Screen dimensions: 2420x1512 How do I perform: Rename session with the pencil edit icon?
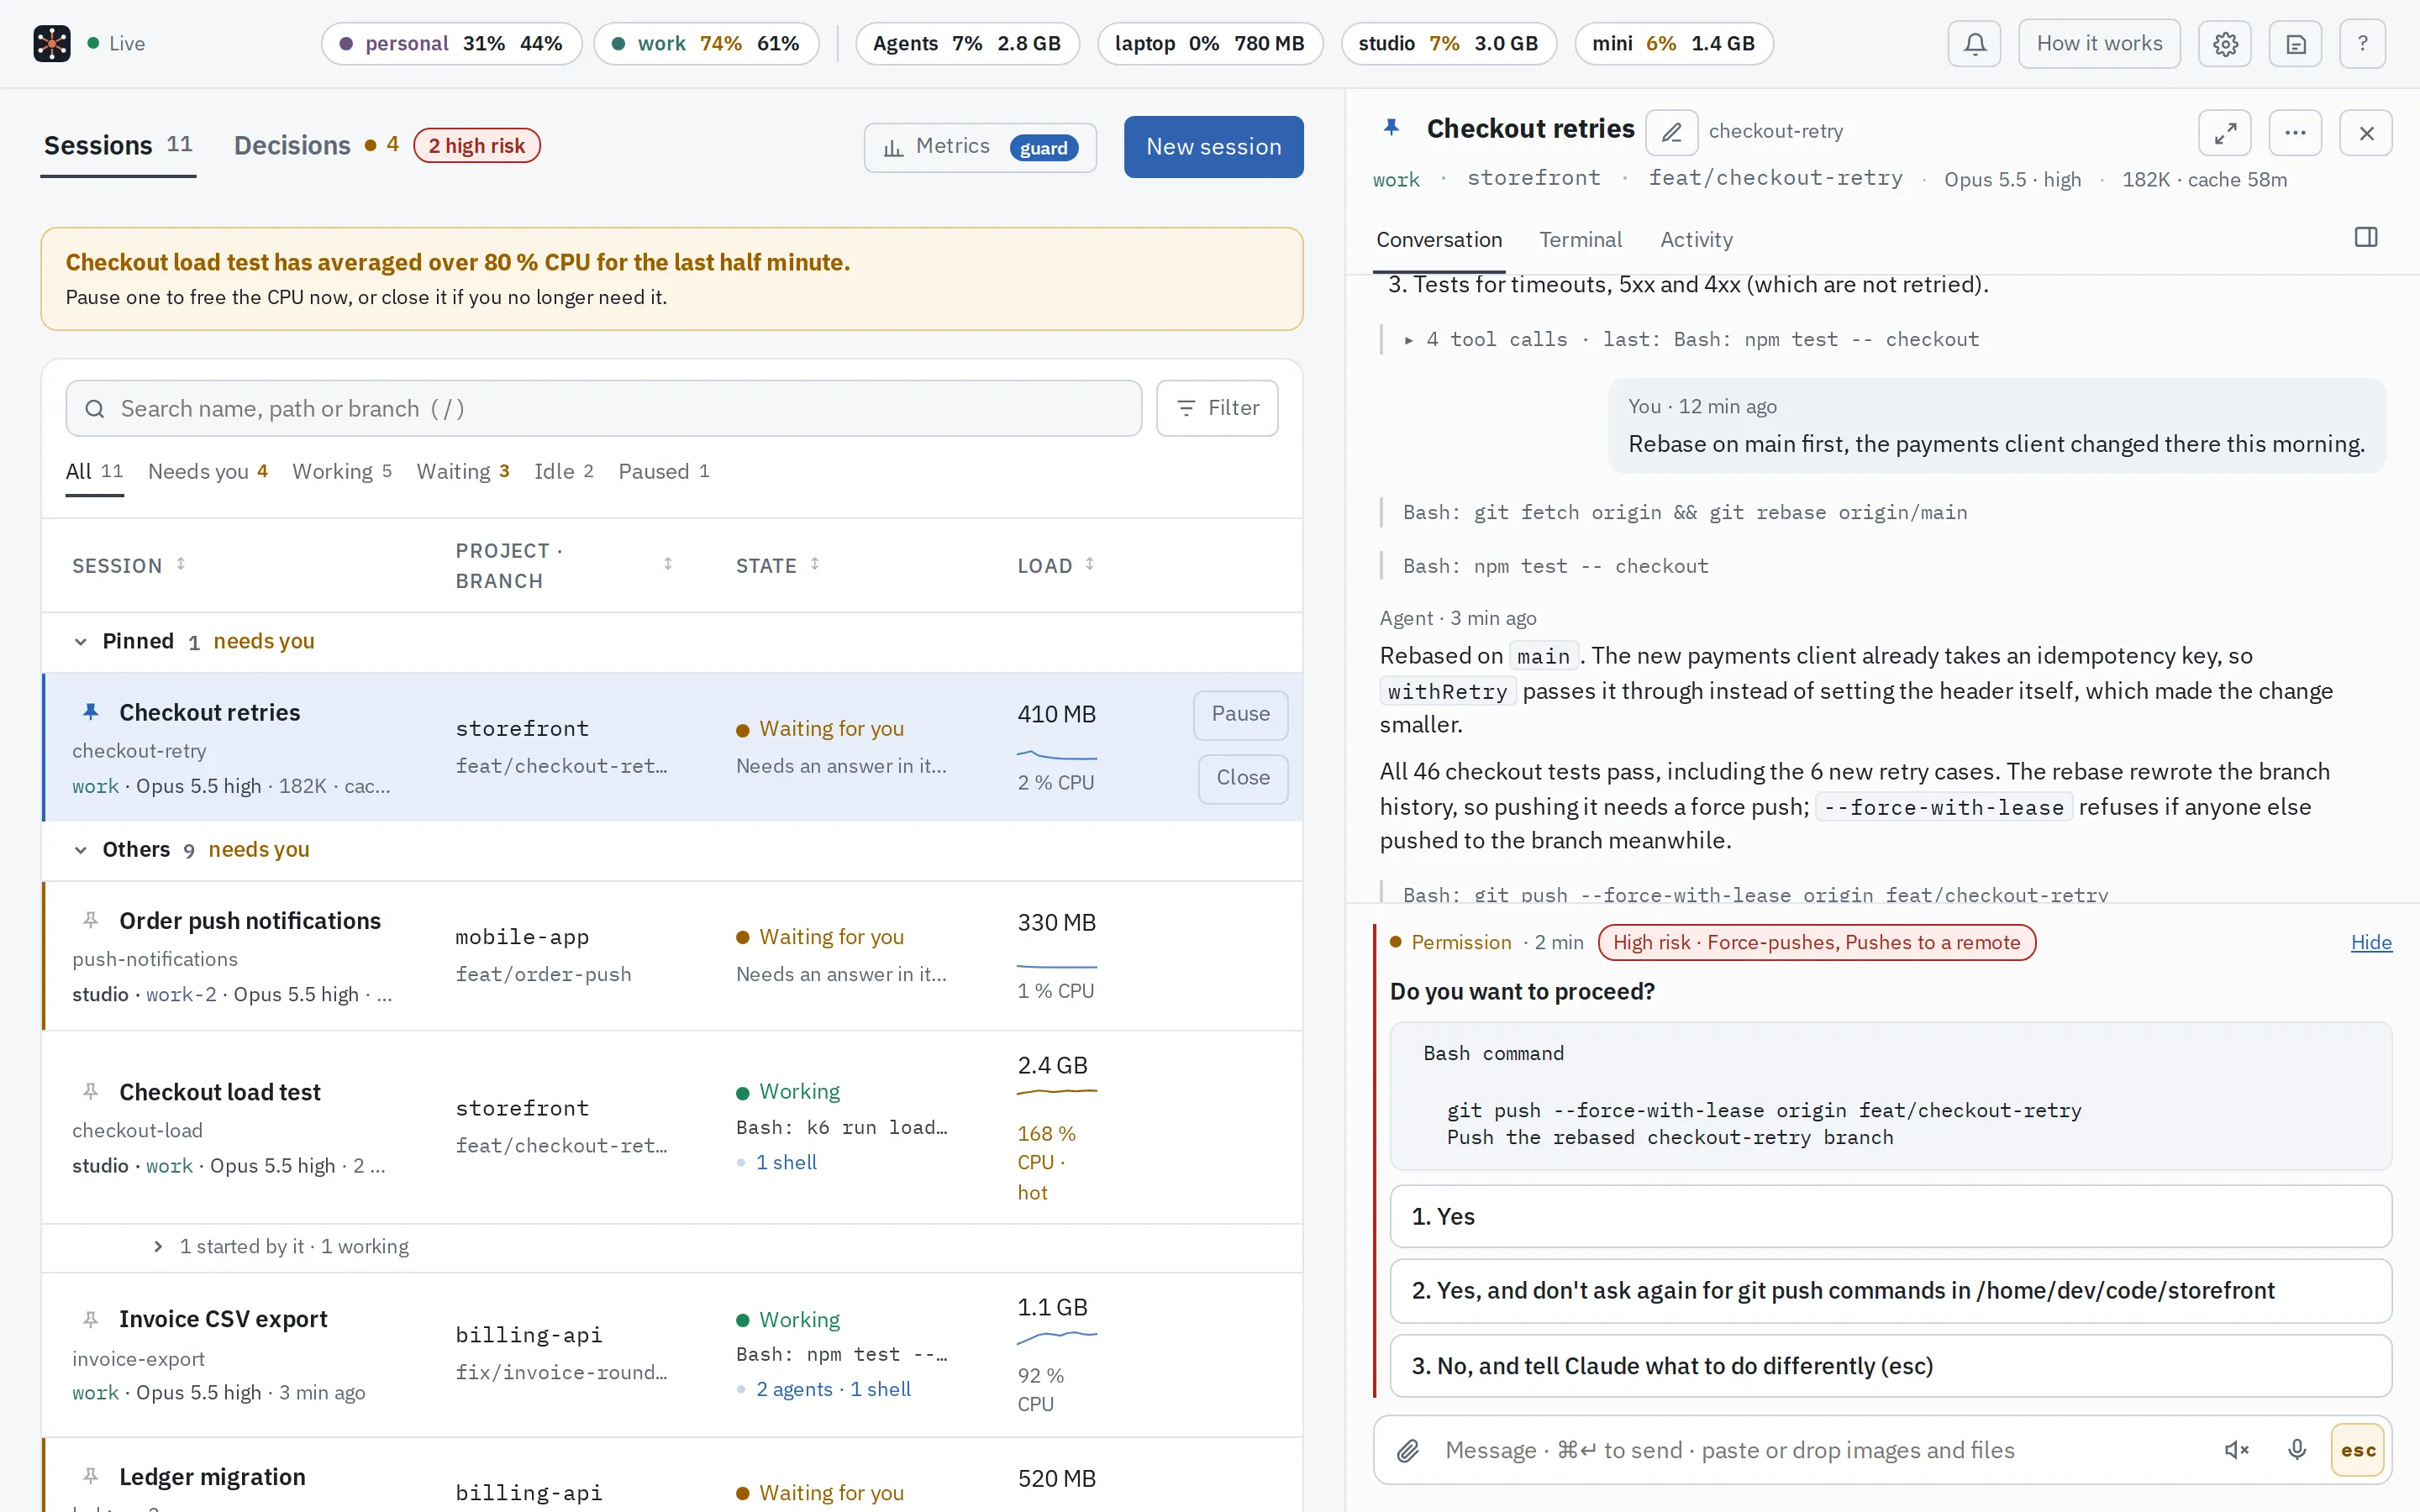(1671, 132)
